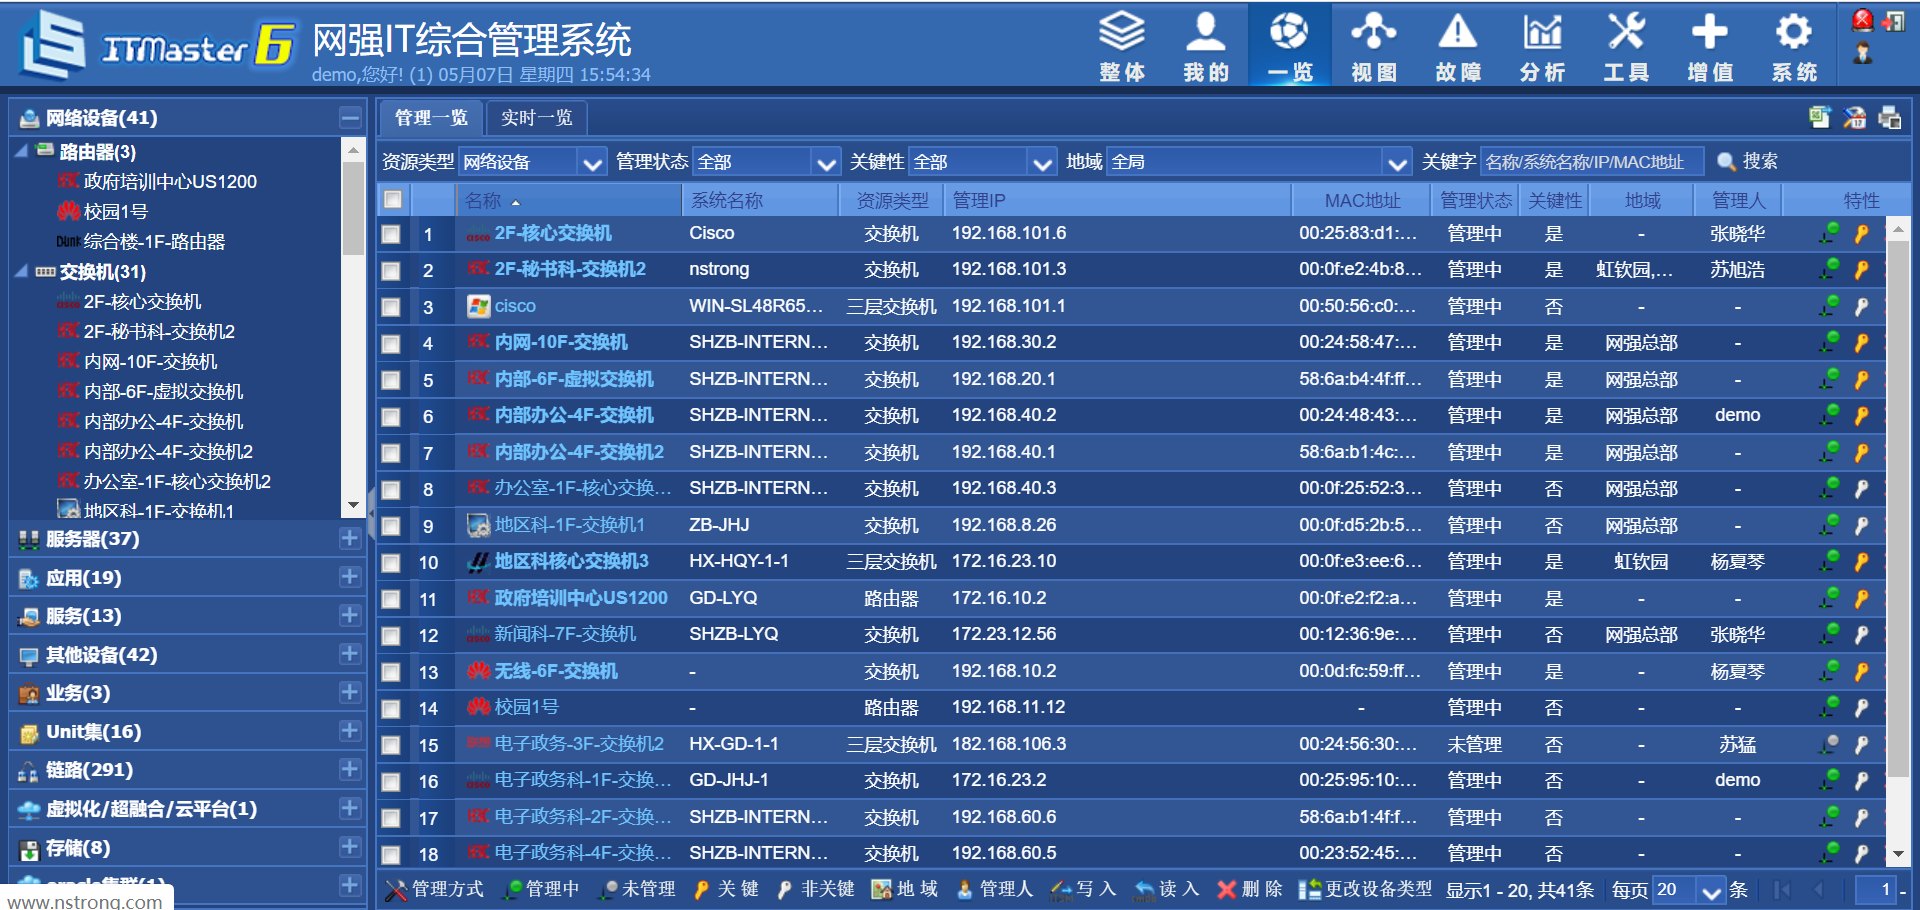
Task: Open the scheduled maintenance calendar icon
Action: (1854, 118)
